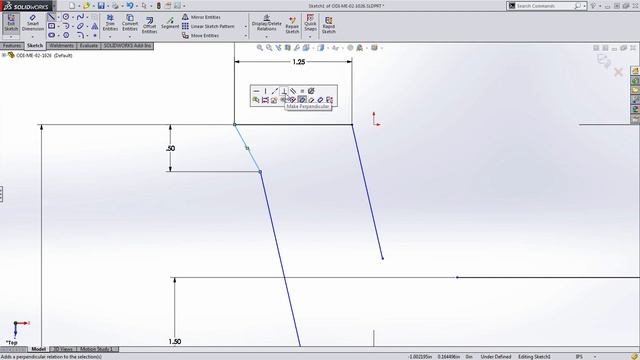Select the sketch Point tool

[x=95, y=36]
